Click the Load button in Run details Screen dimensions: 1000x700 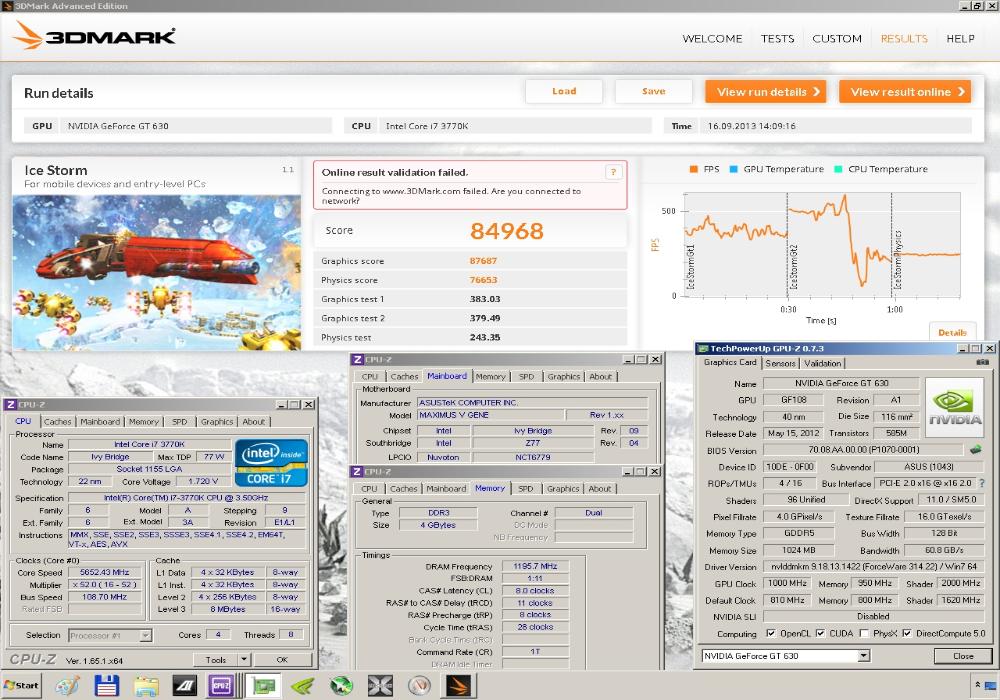[564, 91]
